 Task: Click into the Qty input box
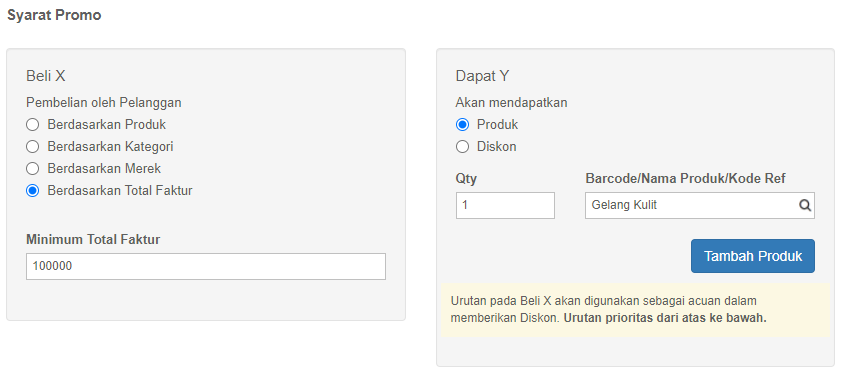[505, 206]
